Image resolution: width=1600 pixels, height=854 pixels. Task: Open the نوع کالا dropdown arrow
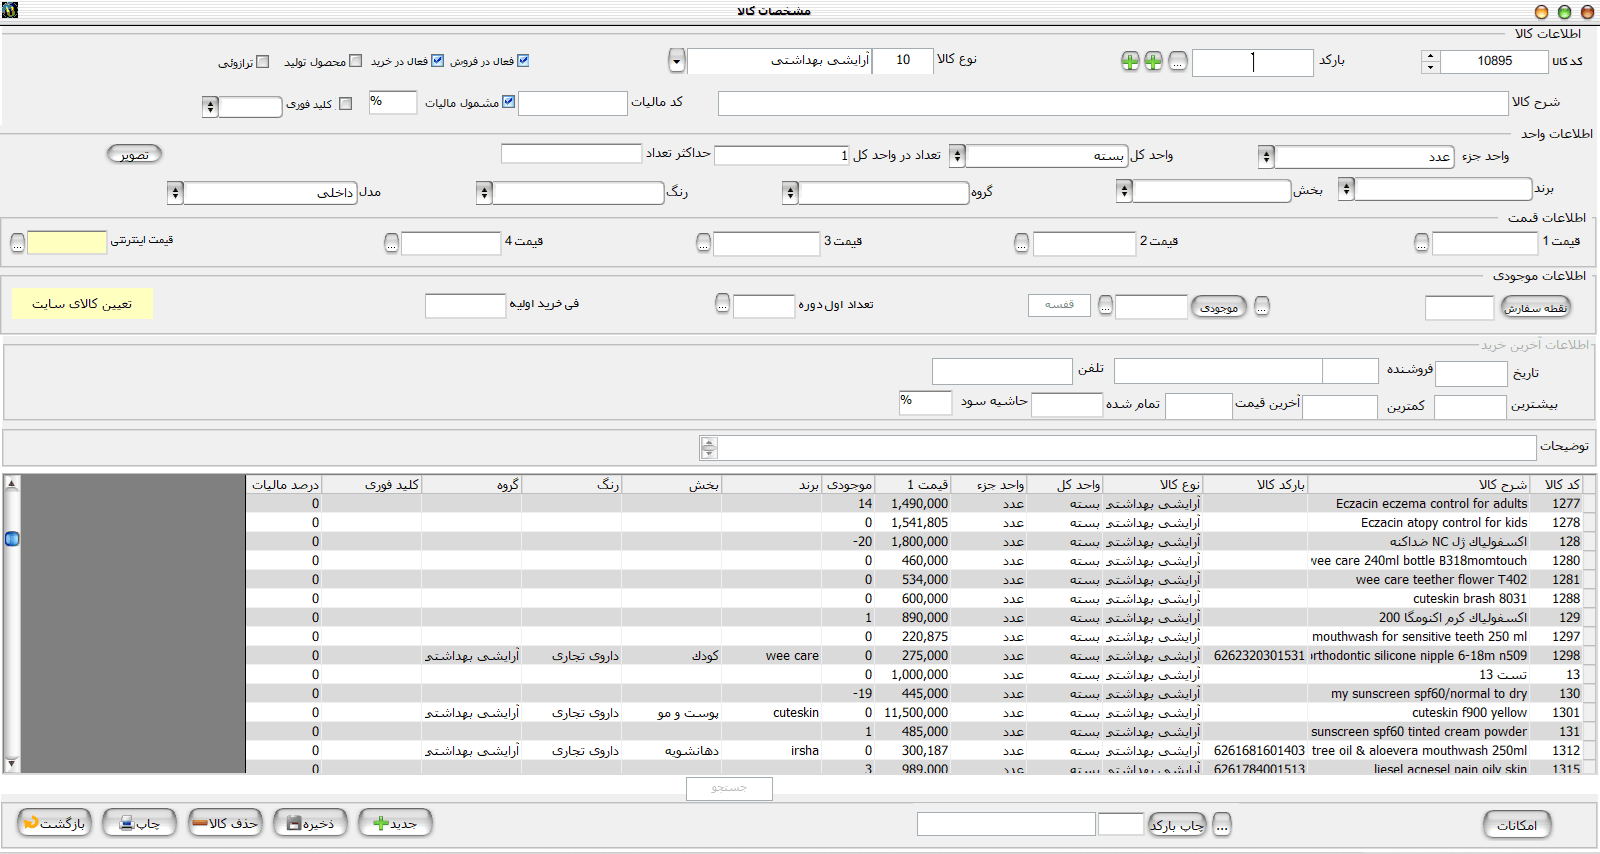point(676,61)
